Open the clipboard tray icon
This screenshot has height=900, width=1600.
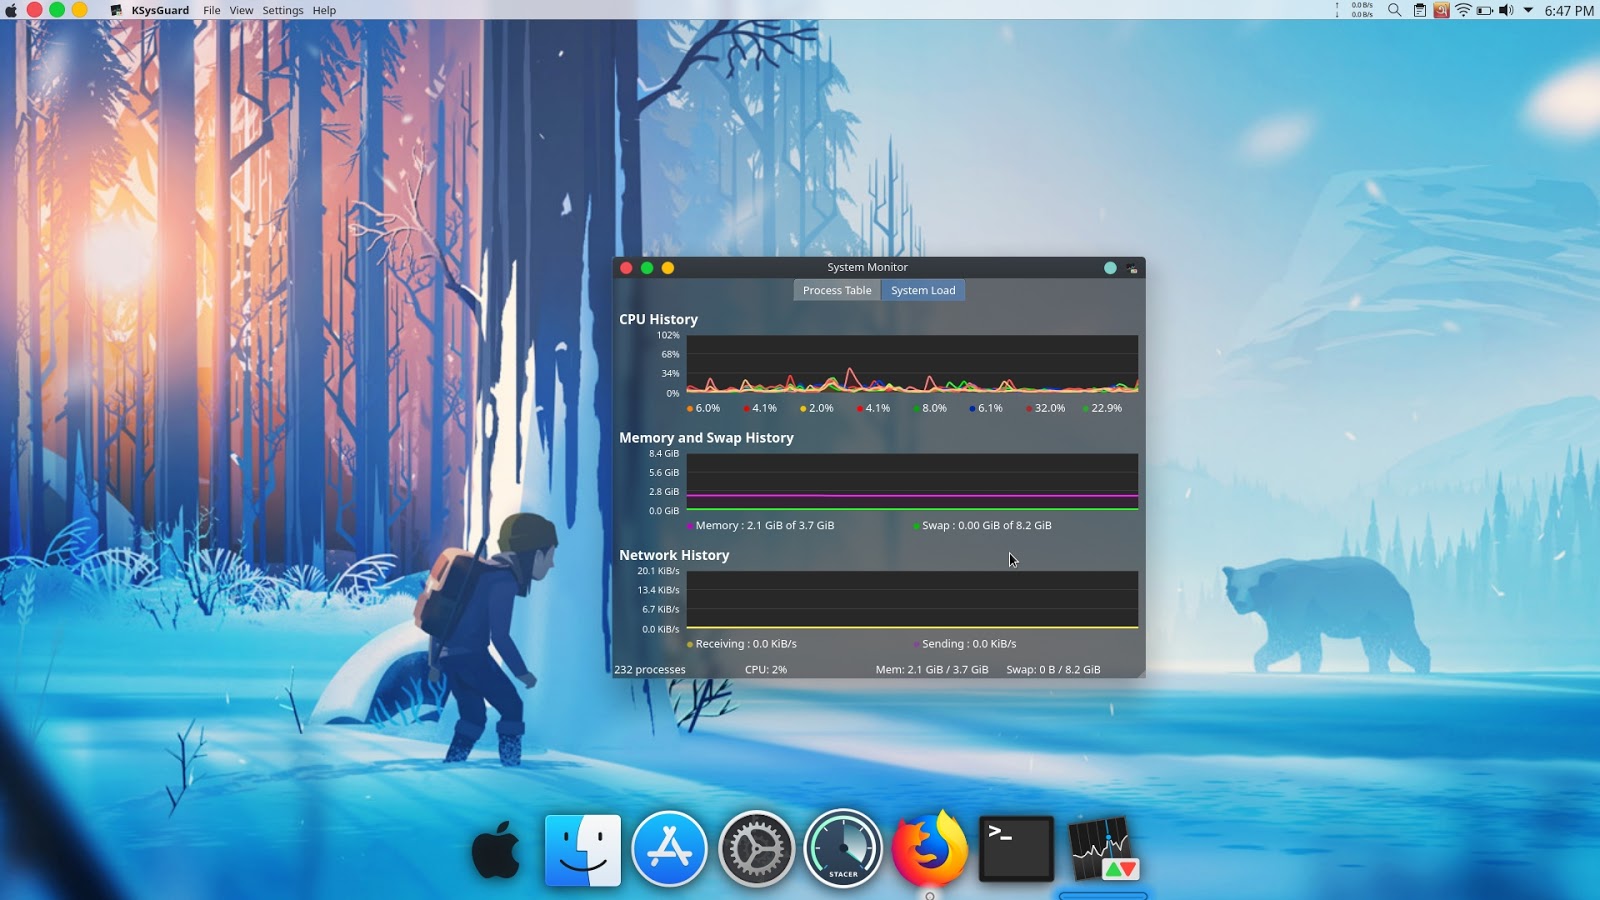coord(1419,10)
